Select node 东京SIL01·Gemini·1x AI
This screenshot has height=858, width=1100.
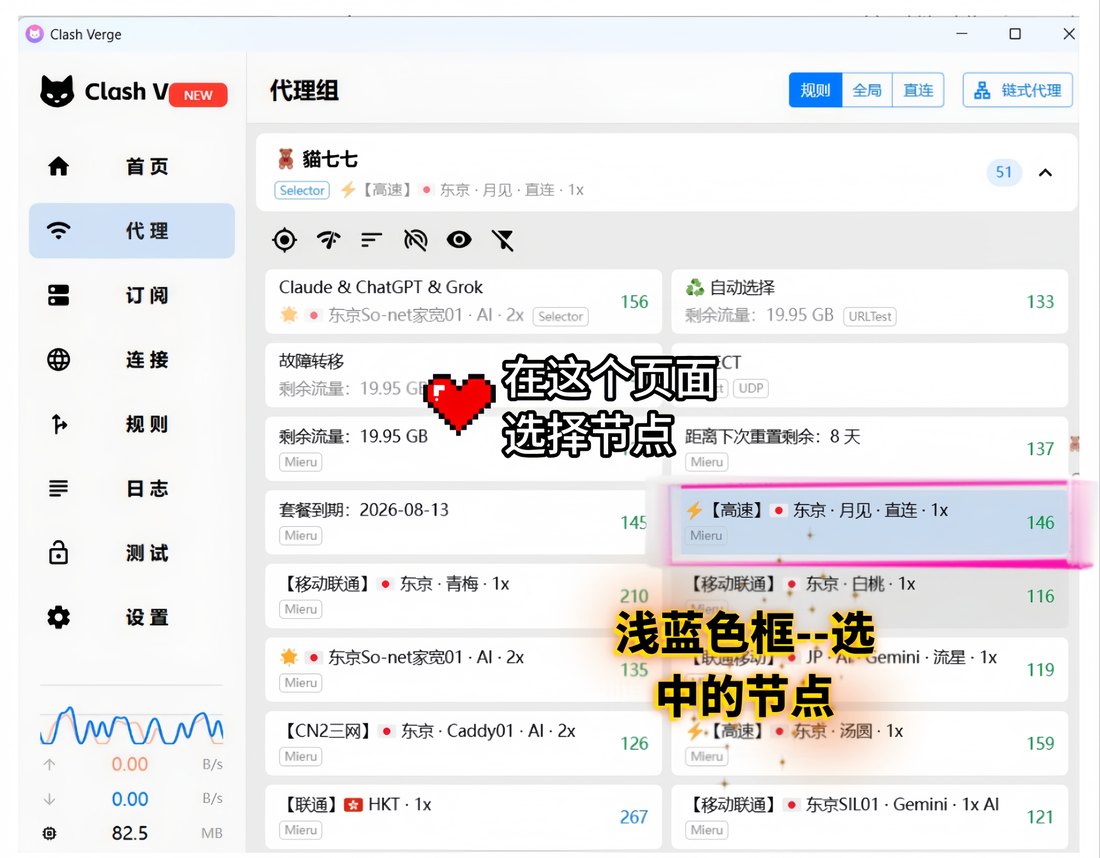869,817
